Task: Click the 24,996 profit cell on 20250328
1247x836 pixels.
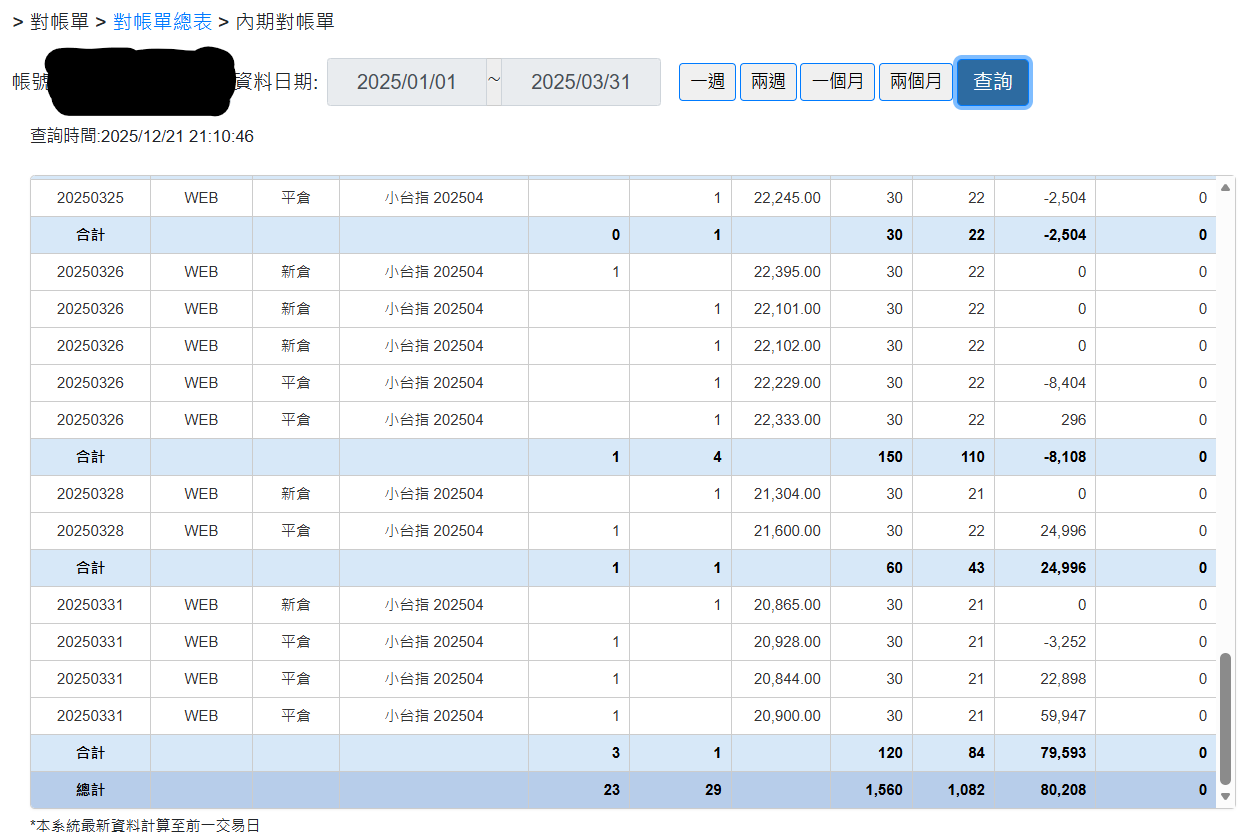Action: click(1045, 531)
